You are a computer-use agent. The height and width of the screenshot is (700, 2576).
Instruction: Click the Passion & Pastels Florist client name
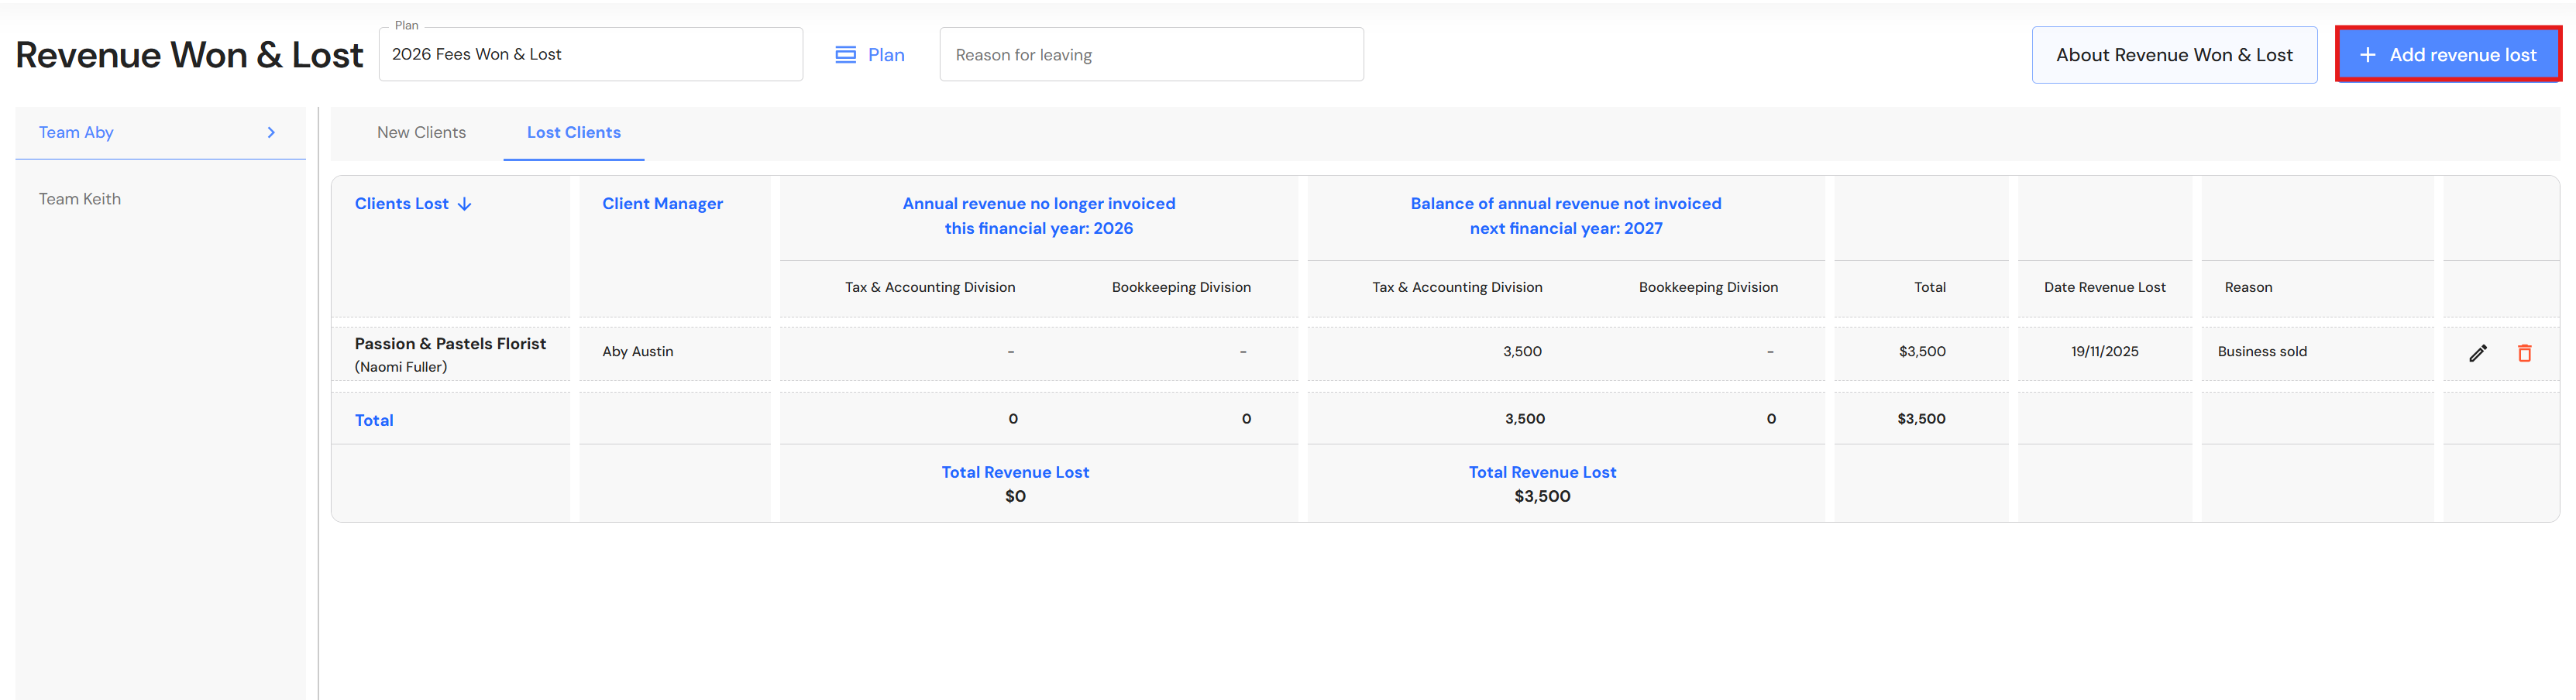pos(450,344)
